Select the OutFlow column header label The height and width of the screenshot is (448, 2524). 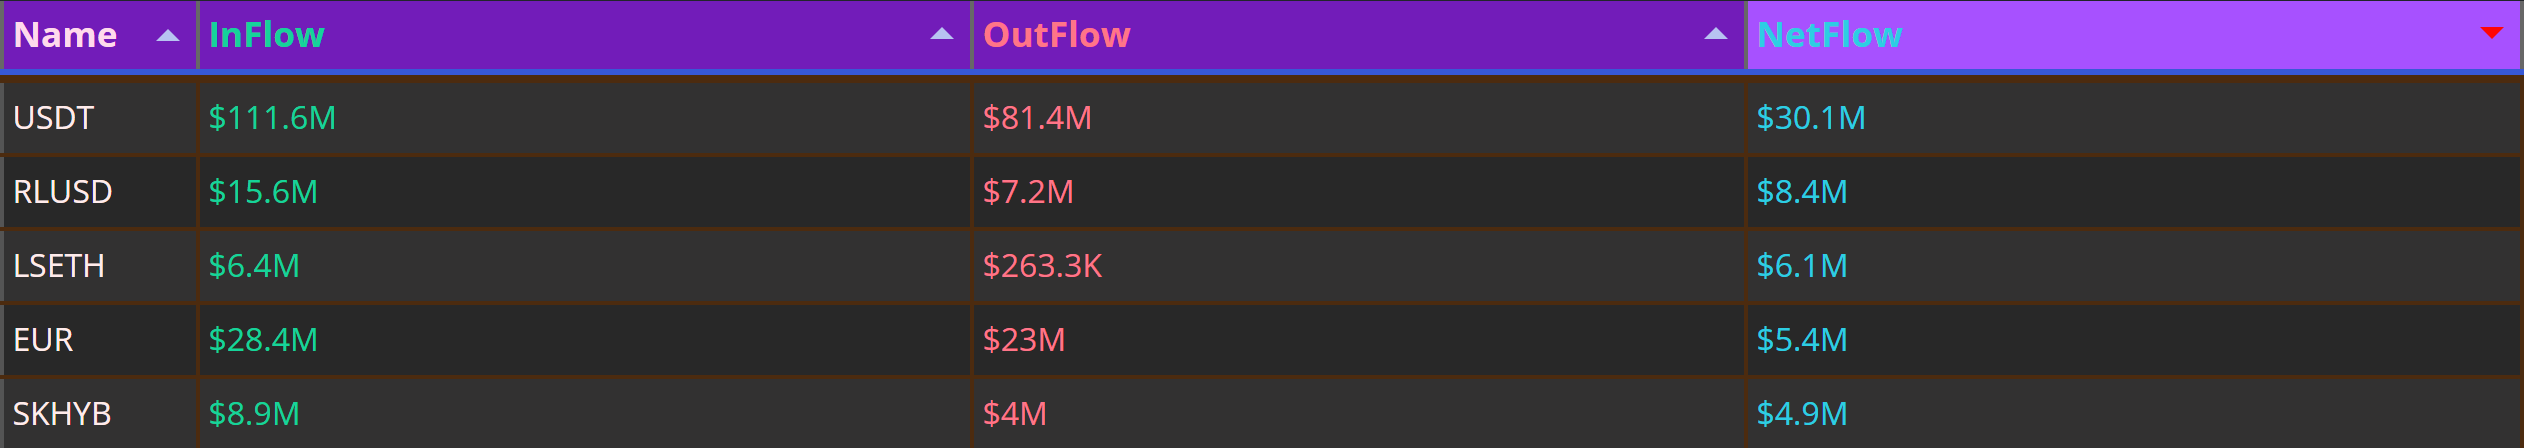[1056, 35]
